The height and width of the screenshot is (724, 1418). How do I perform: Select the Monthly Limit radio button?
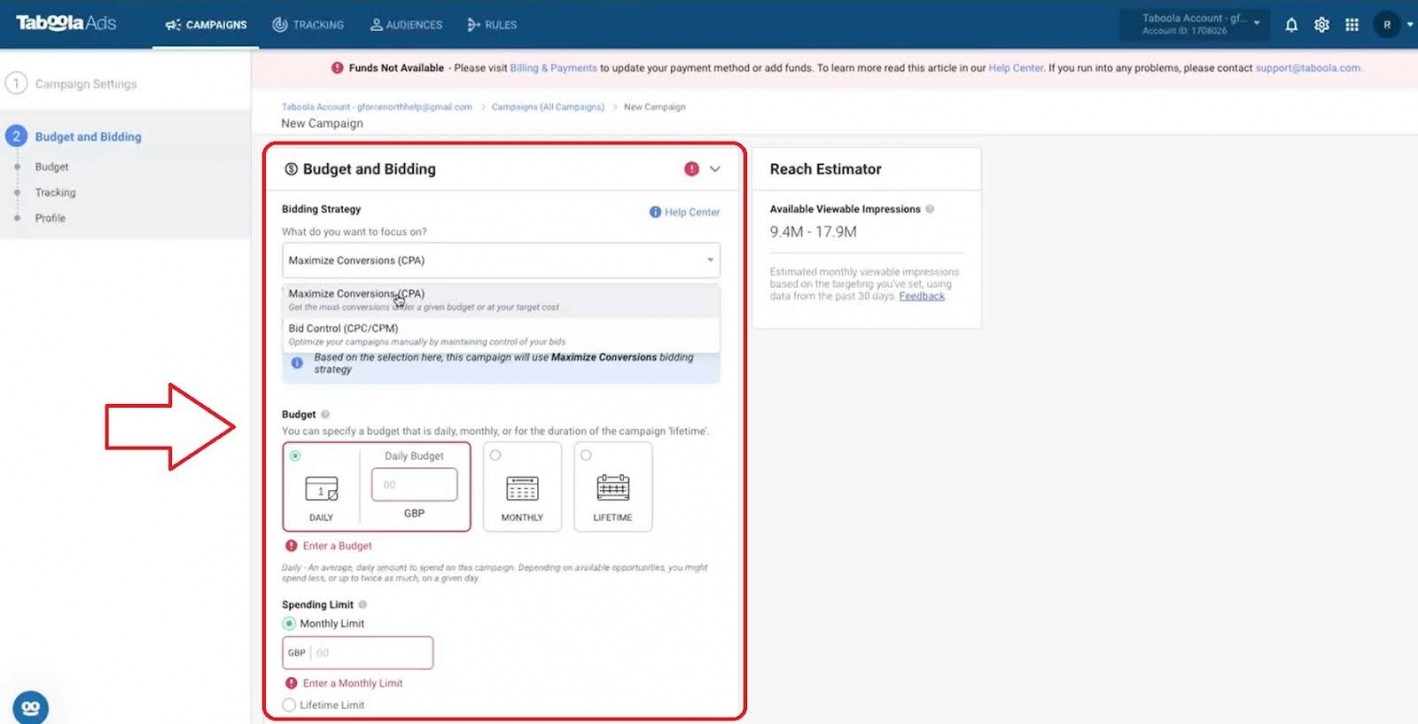[x=289, y=623]
